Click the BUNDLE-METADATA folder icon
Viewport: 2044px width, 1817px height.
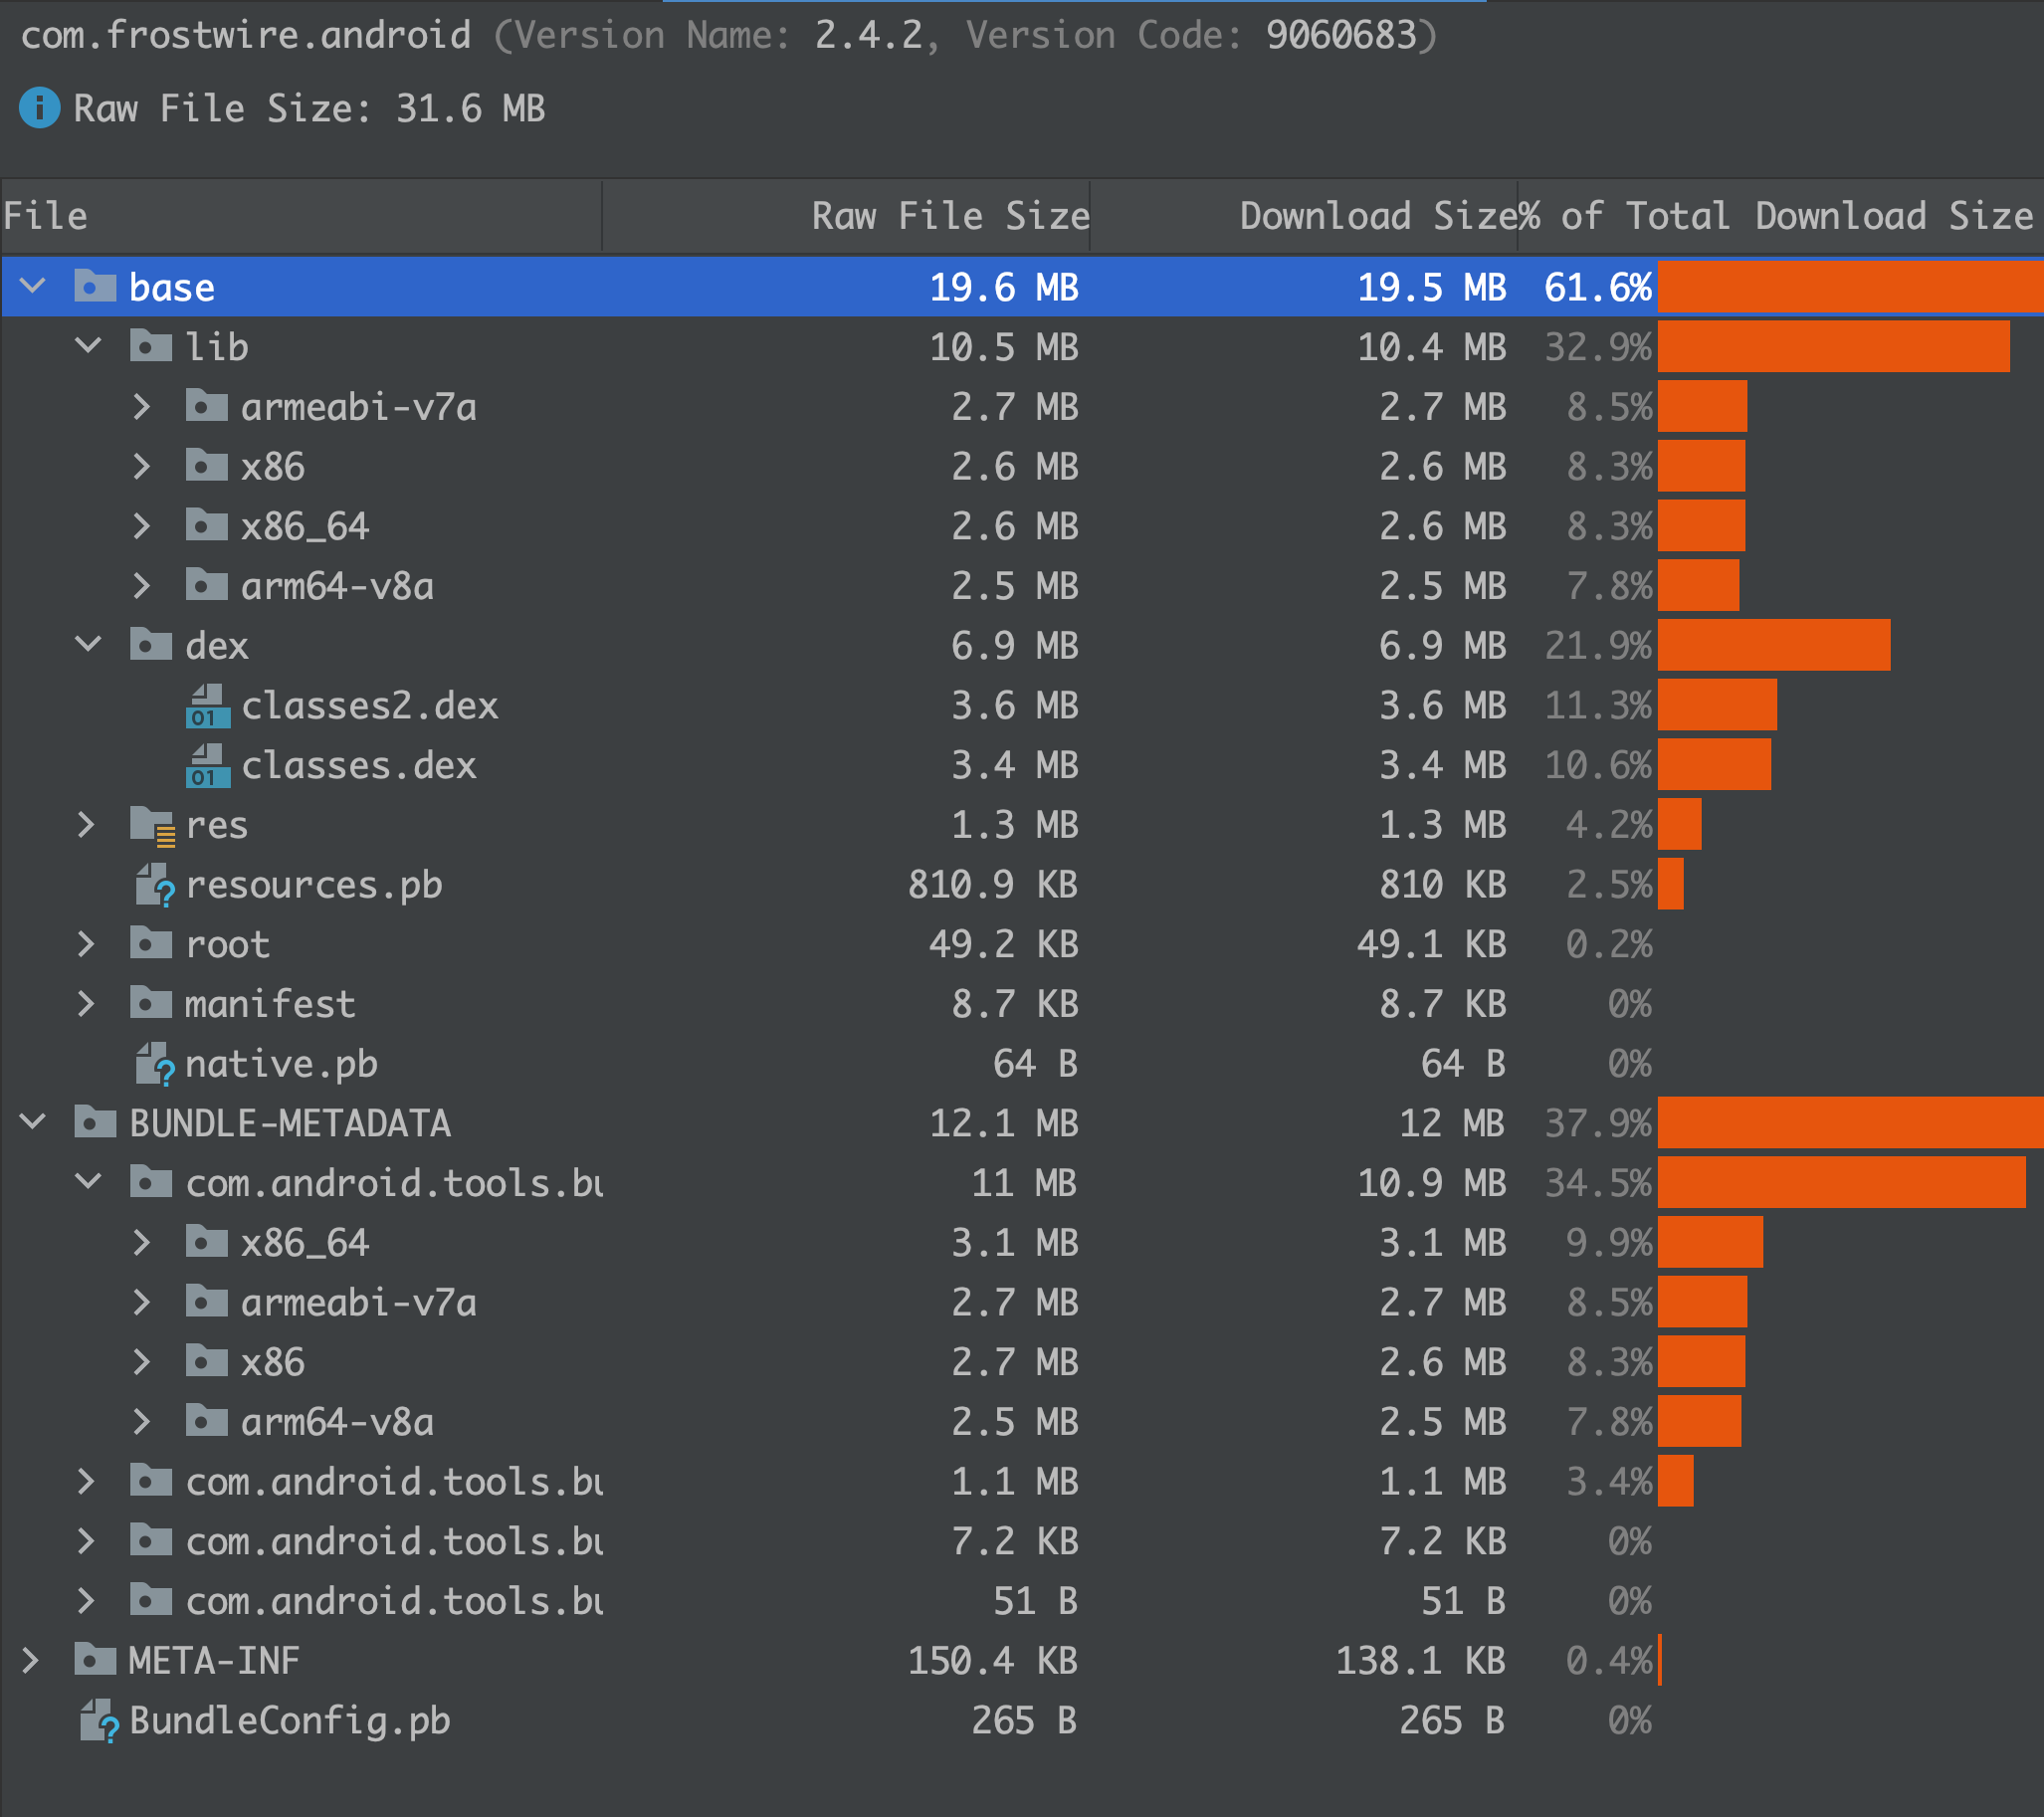click(96, 1122)
